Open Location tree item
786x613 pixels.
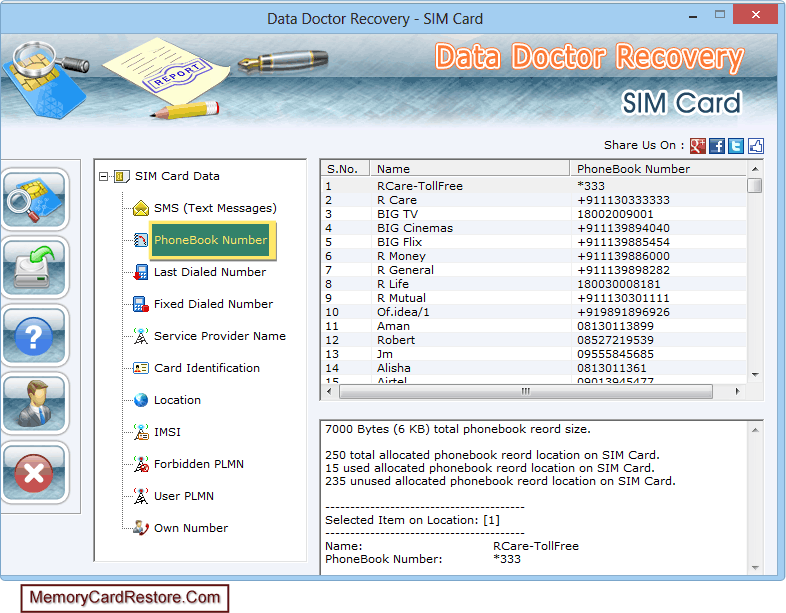pyautogui.click(x=177, y=400)
